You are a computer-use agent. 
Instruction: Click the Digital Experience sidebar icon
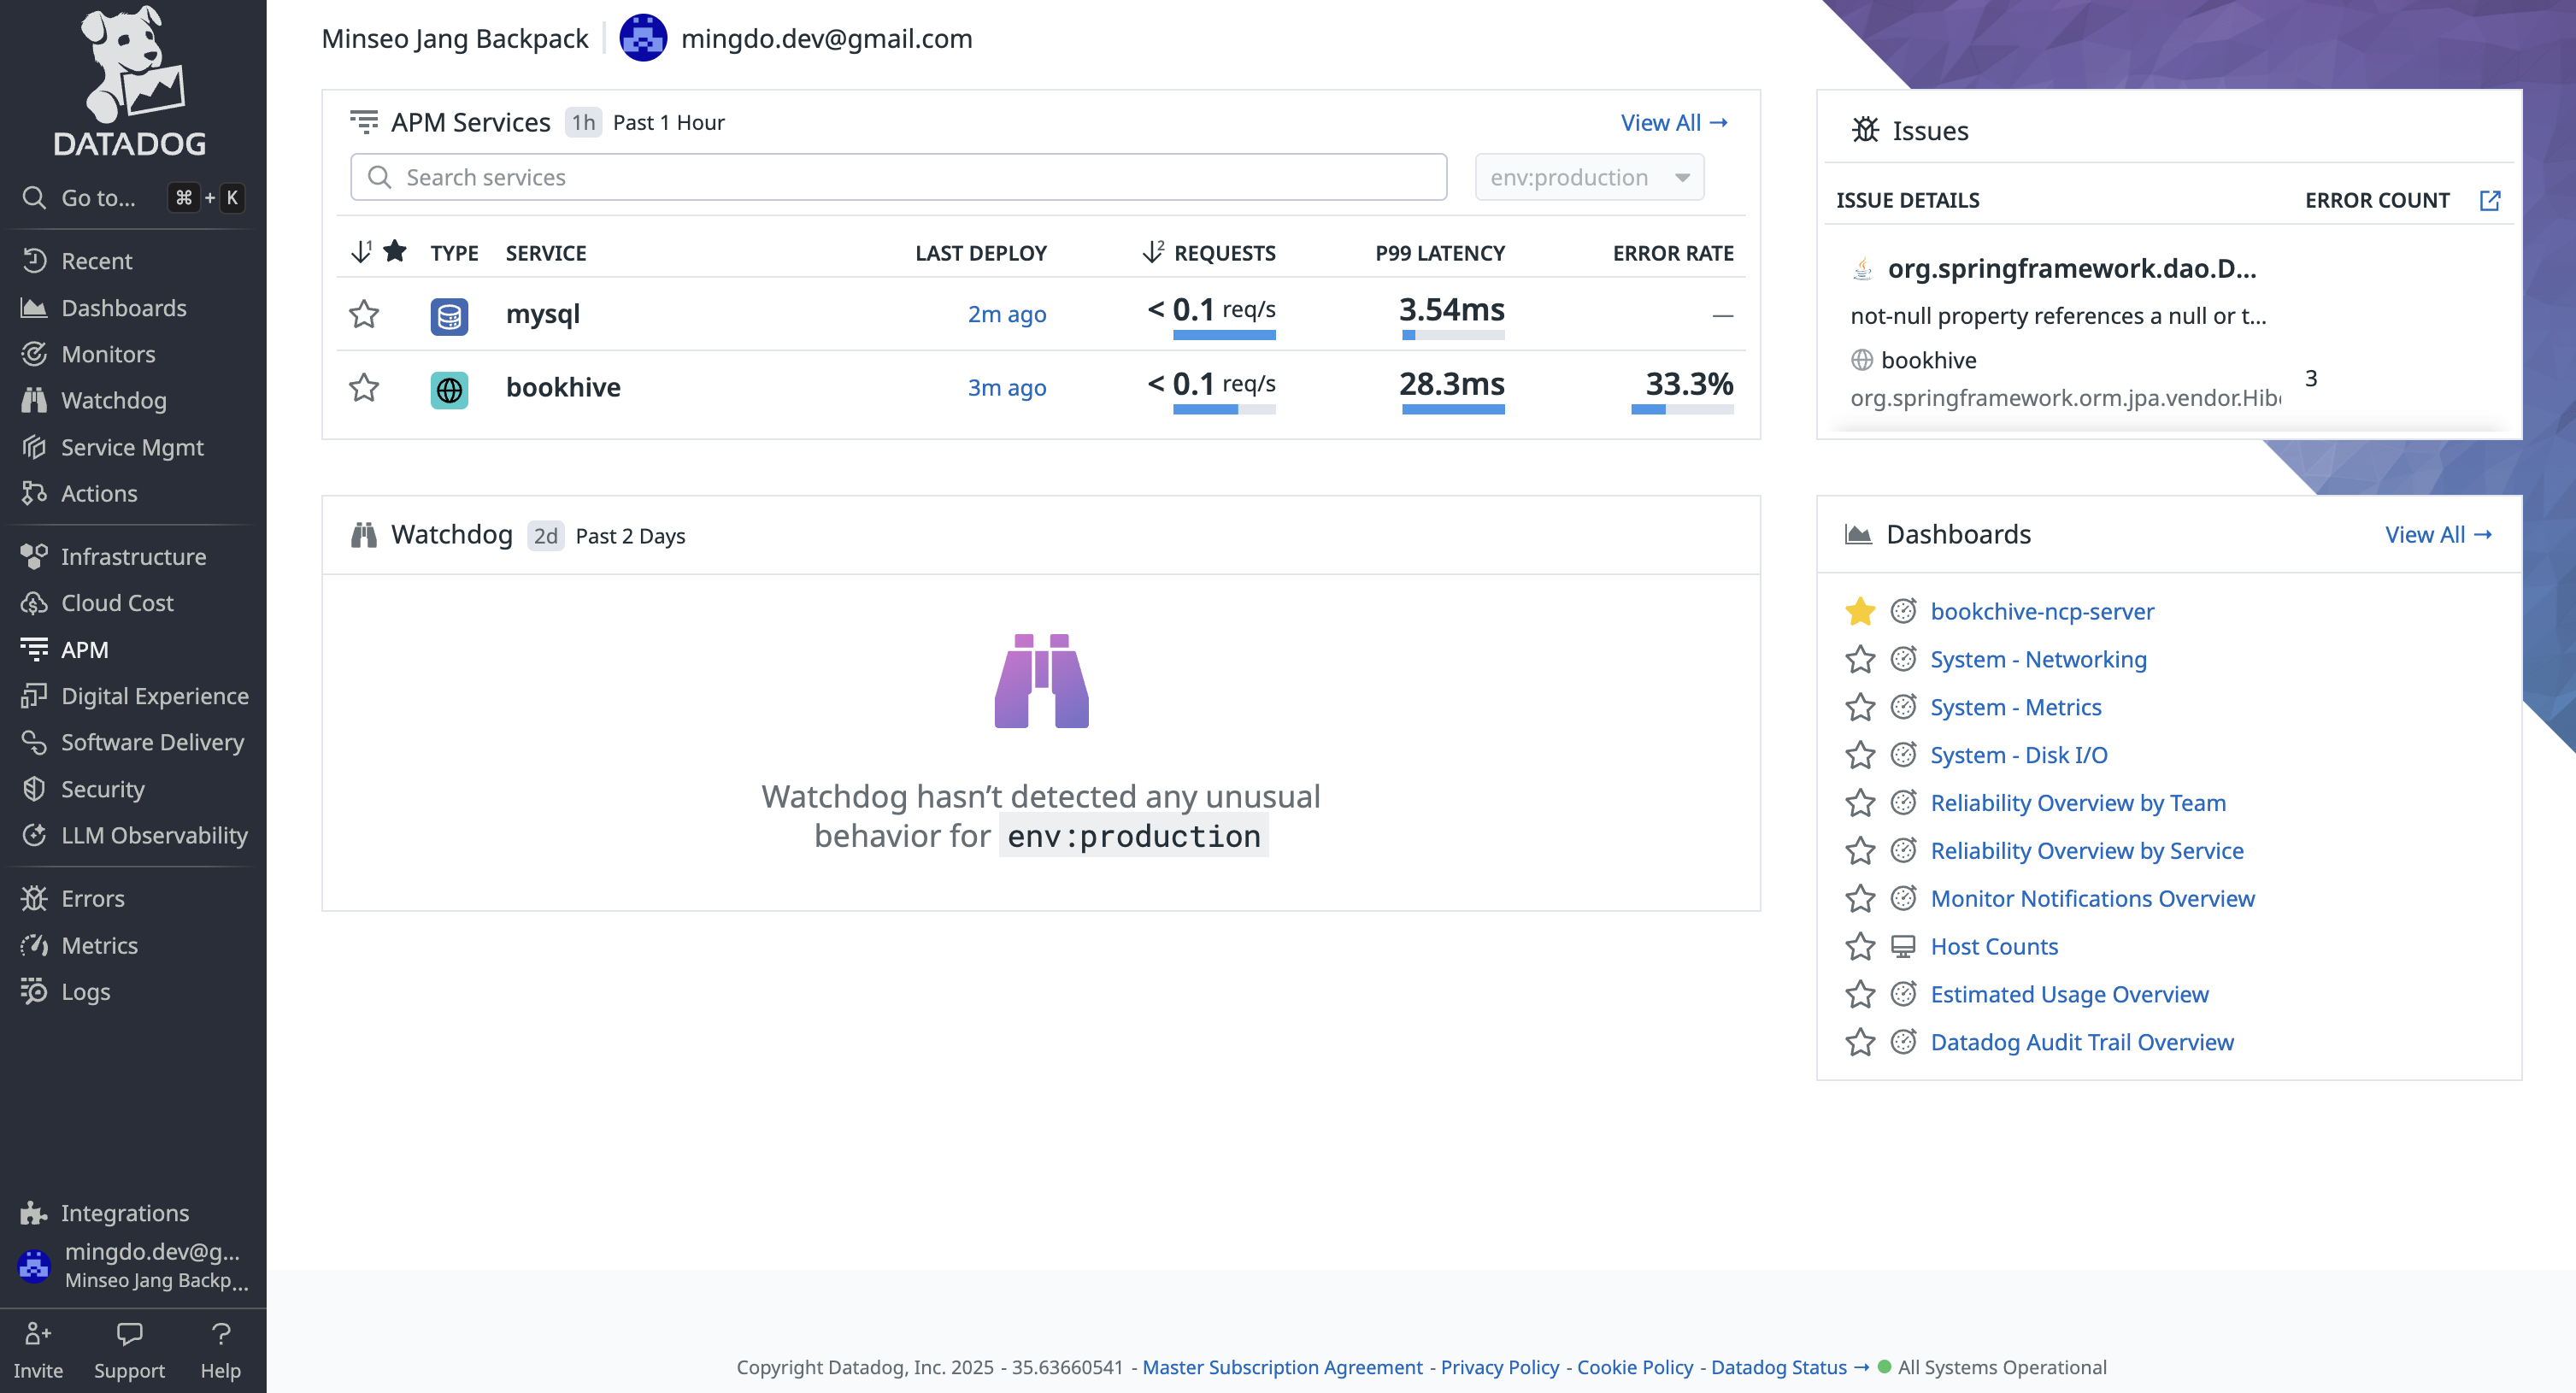(x=34, y=696)
